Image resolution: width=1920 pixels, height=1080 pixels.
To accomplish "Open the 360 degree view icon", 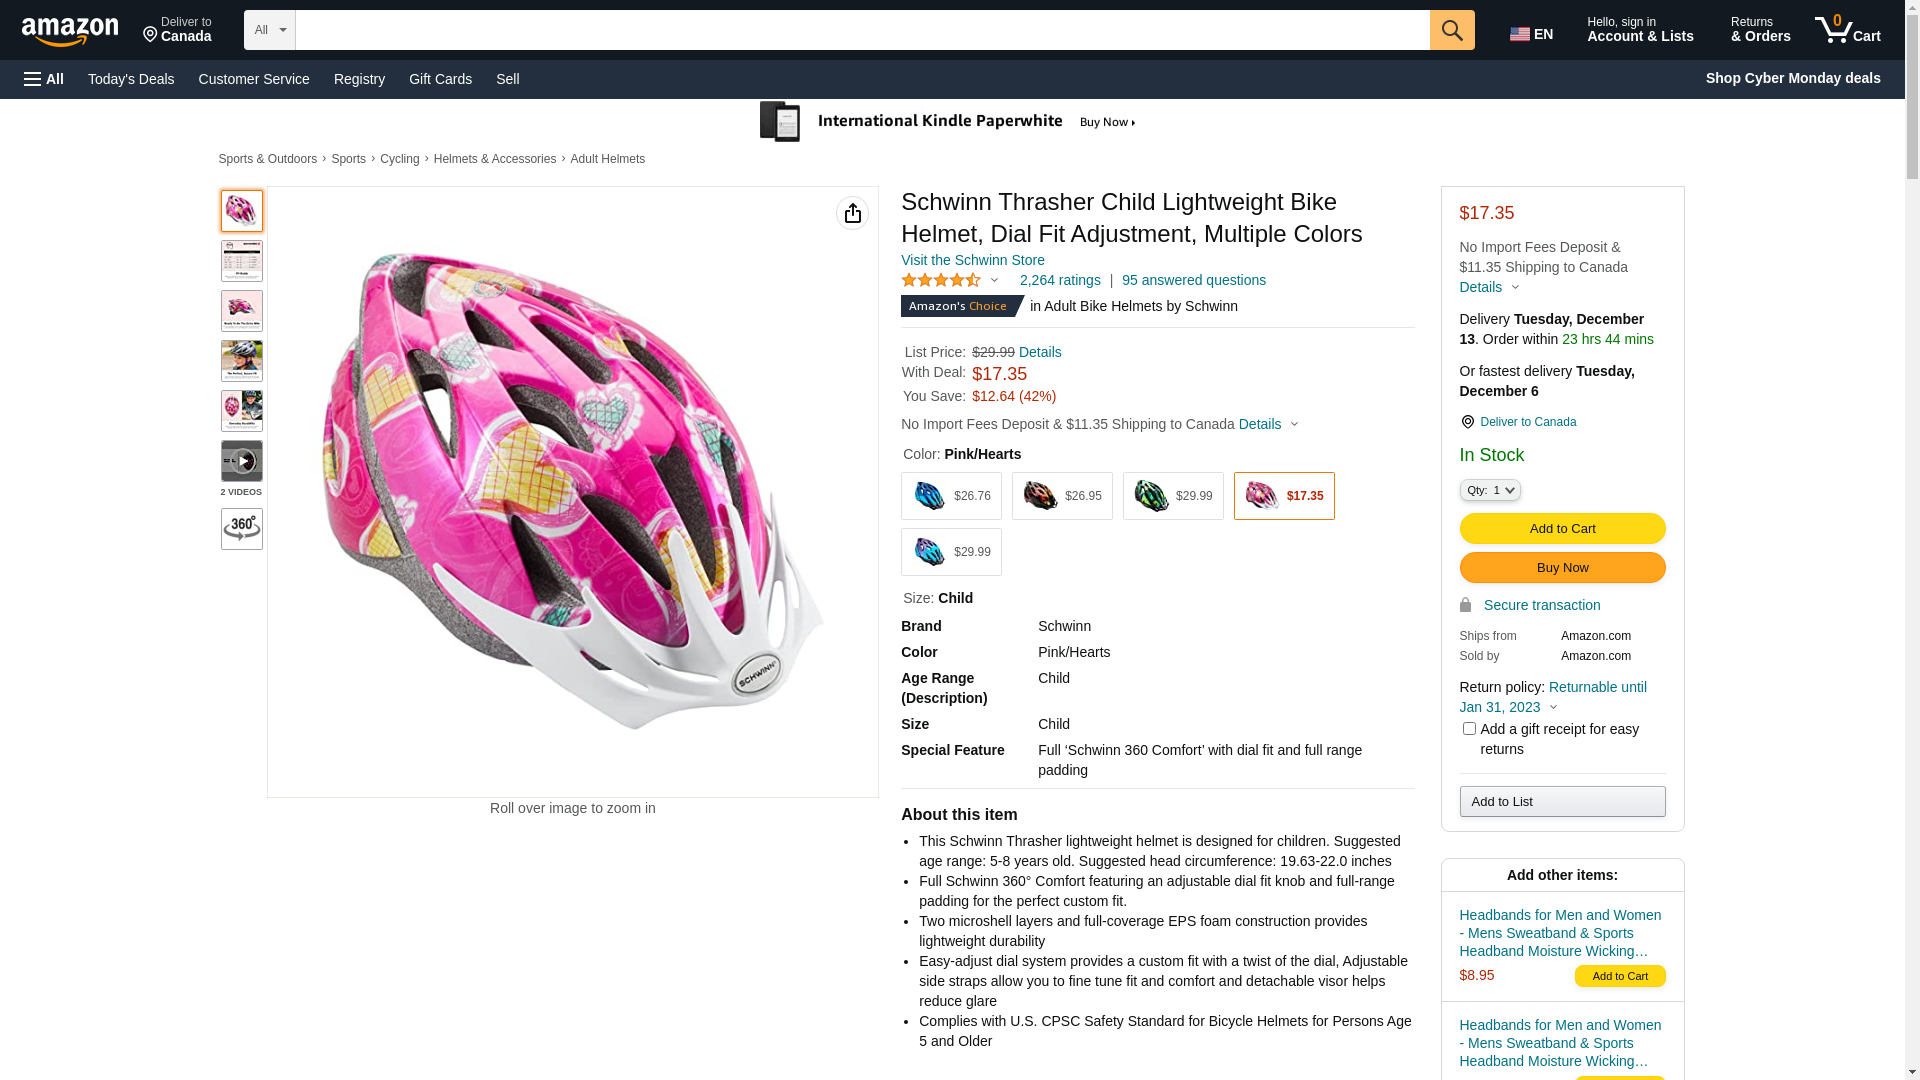I will (x=242, y=529).
